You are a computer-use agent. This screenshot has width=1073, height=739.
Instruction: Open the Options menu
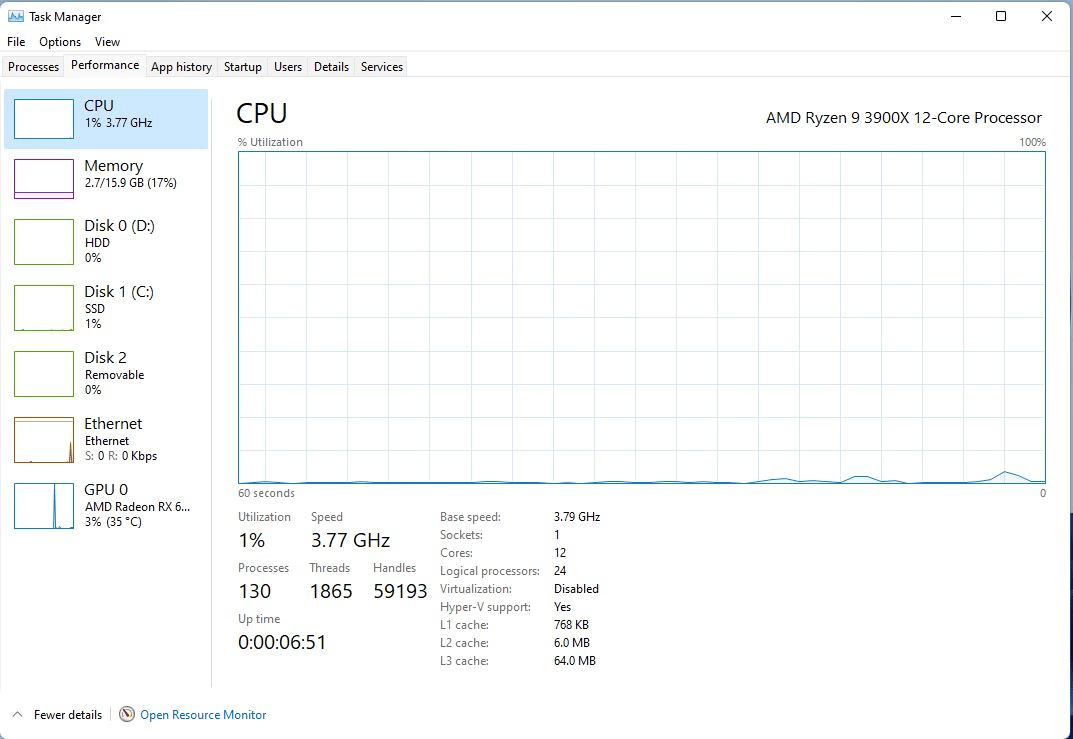point(60,42)
